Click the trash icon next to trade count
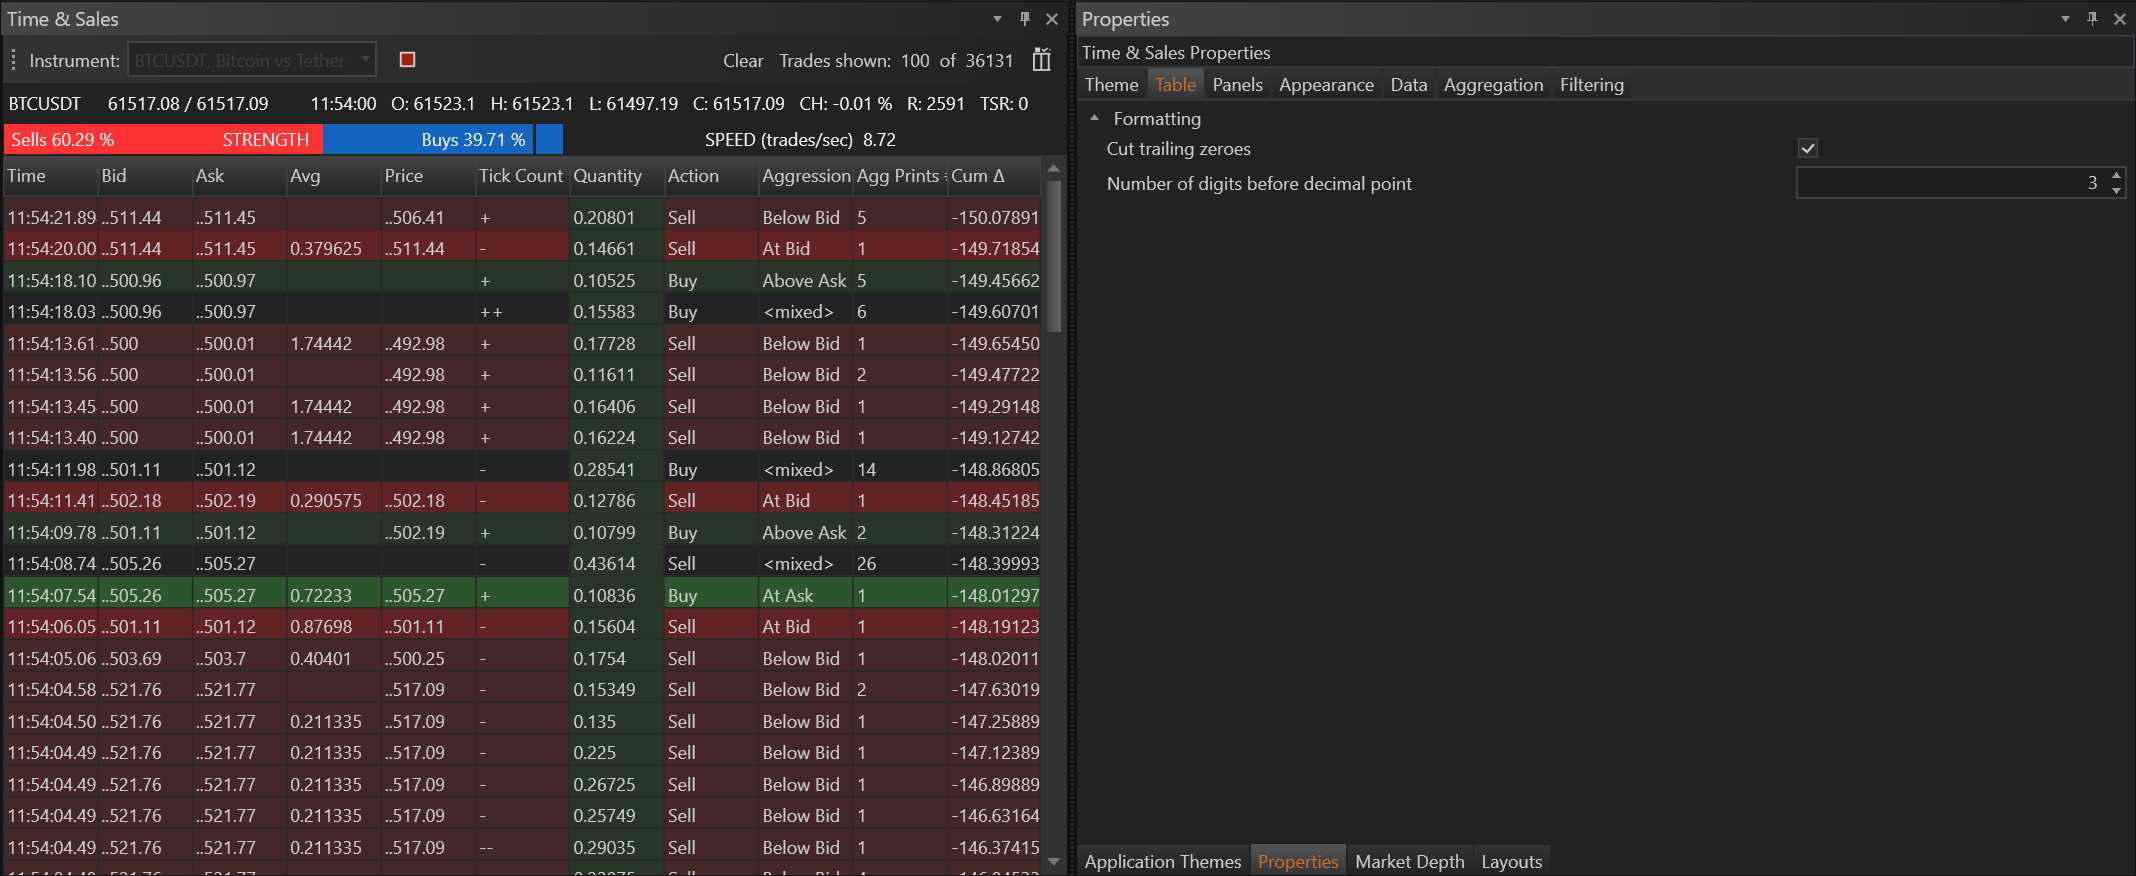Screen dimensions: 2136x876 [x=1041, y=60]
